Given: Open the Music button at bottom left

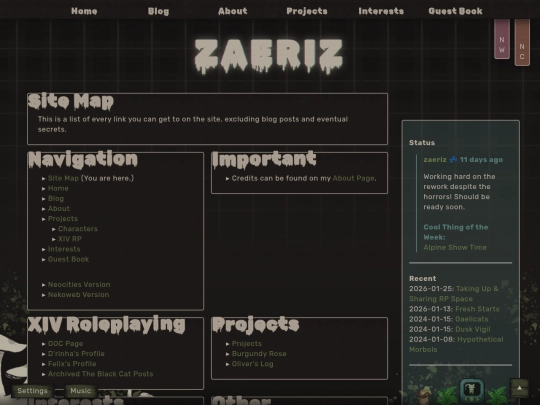Looking at the screenshot, I should coord(81,391).
